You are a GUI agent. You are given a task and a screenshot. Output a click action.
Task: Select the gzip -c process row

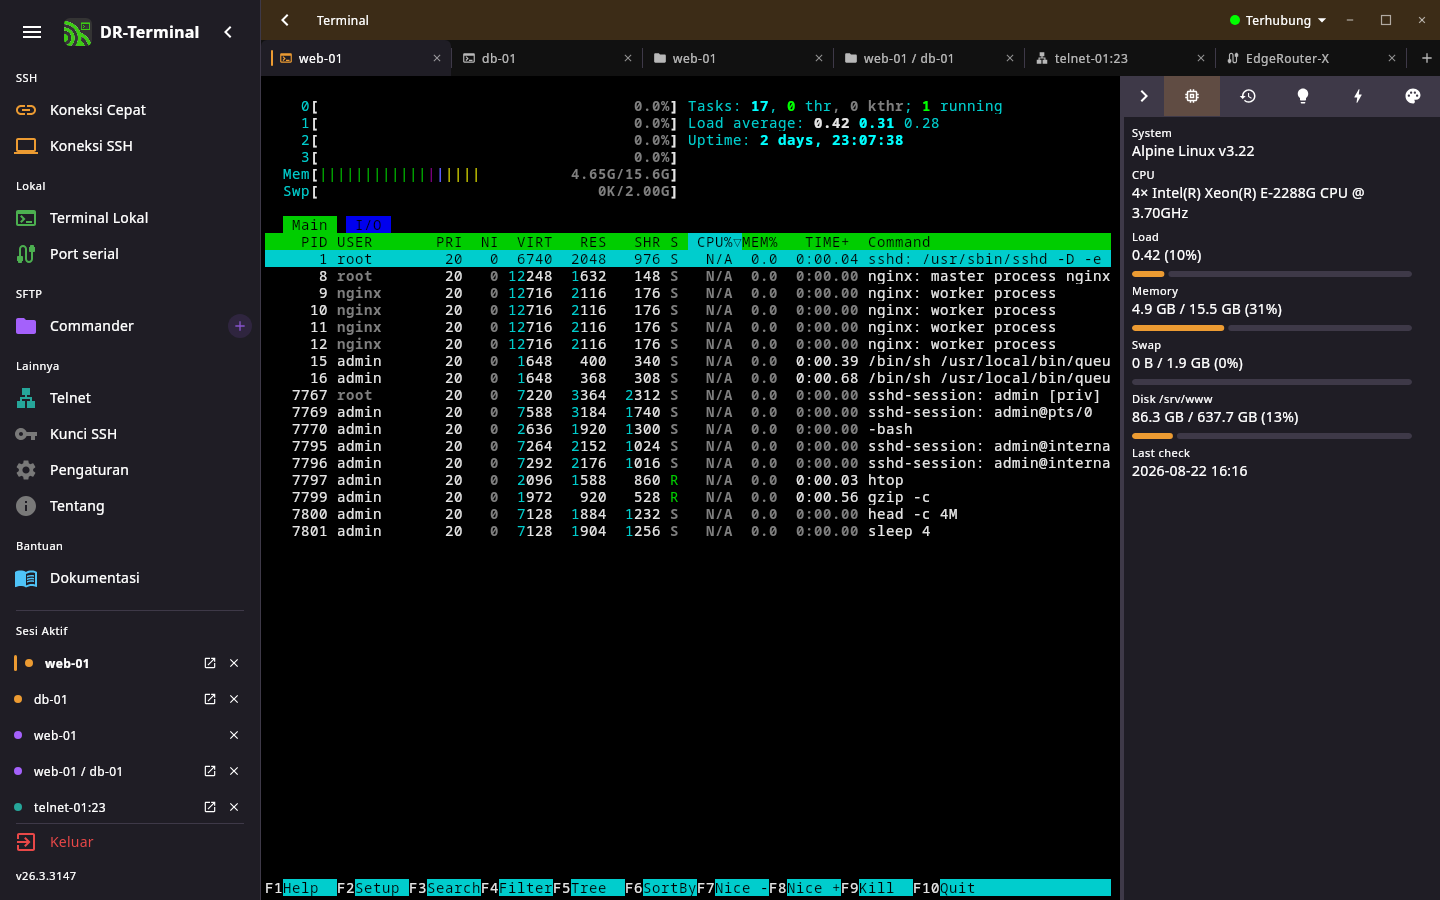pyautogui.click(x=688, y=497)
